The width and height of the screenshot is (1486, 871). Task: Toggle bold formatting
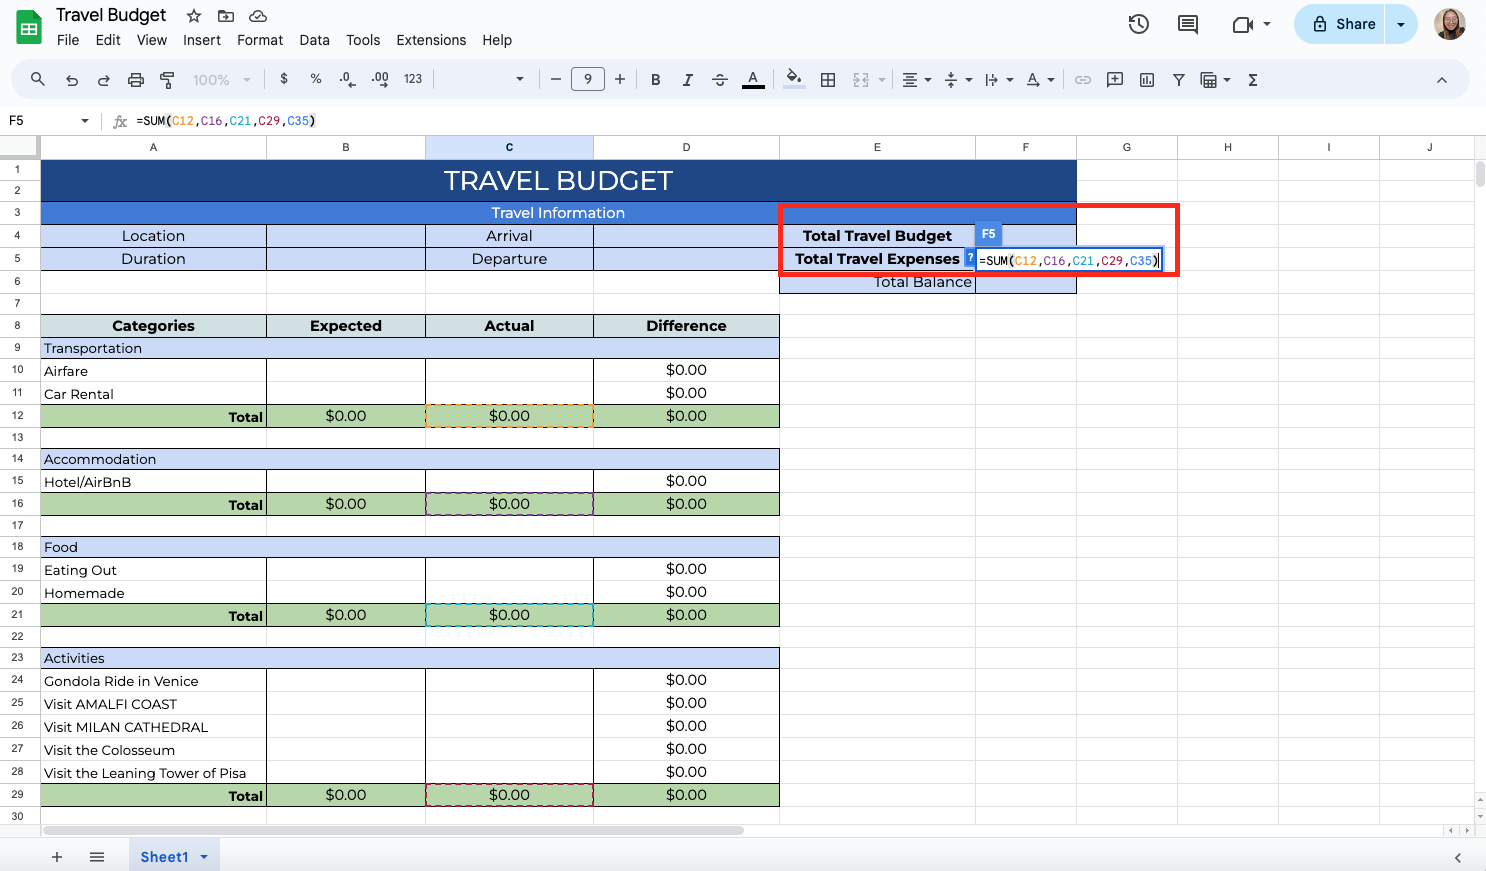pos(655,79)
